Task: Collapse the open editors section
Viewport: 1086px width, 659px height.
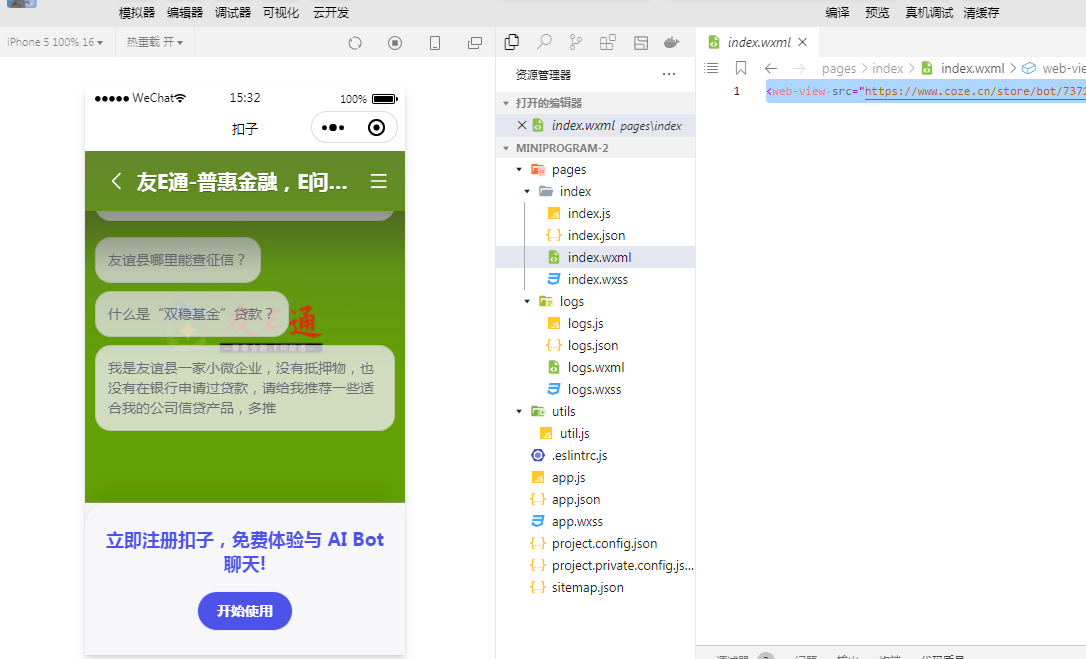Action: point(506,103)
